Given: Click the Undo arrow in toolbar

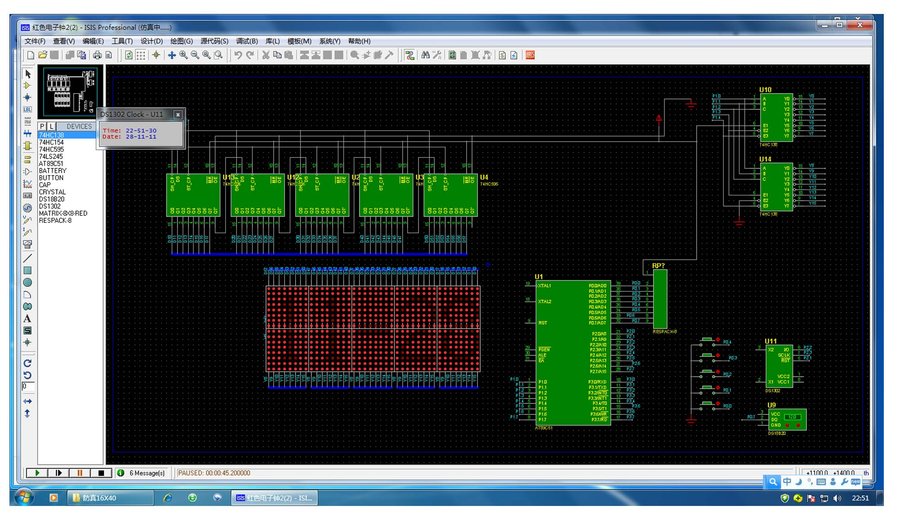Looking at the screenshot, I should 238,55.
